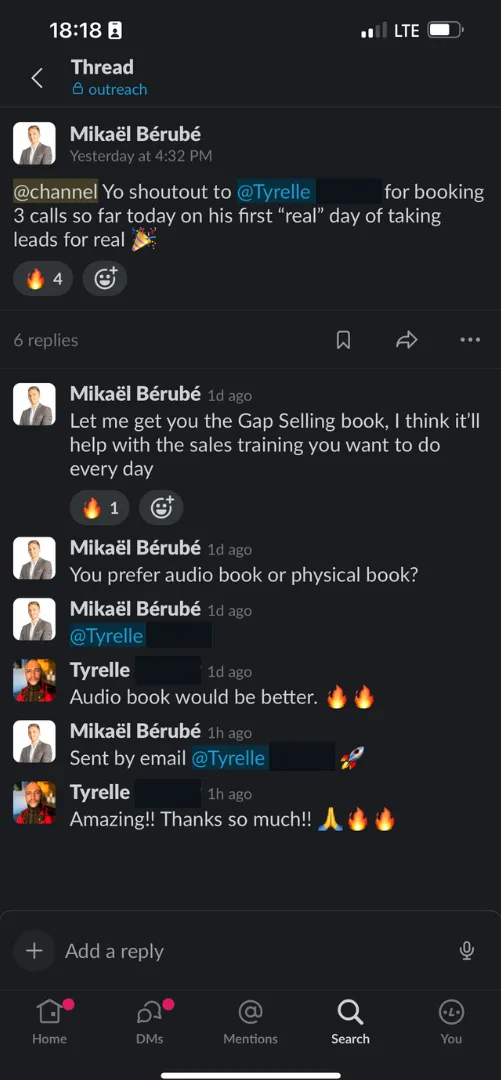The width and height of the screenshot is (501, 1080).
Task: Select the Search tab
Action: (x=350, y=1022)
